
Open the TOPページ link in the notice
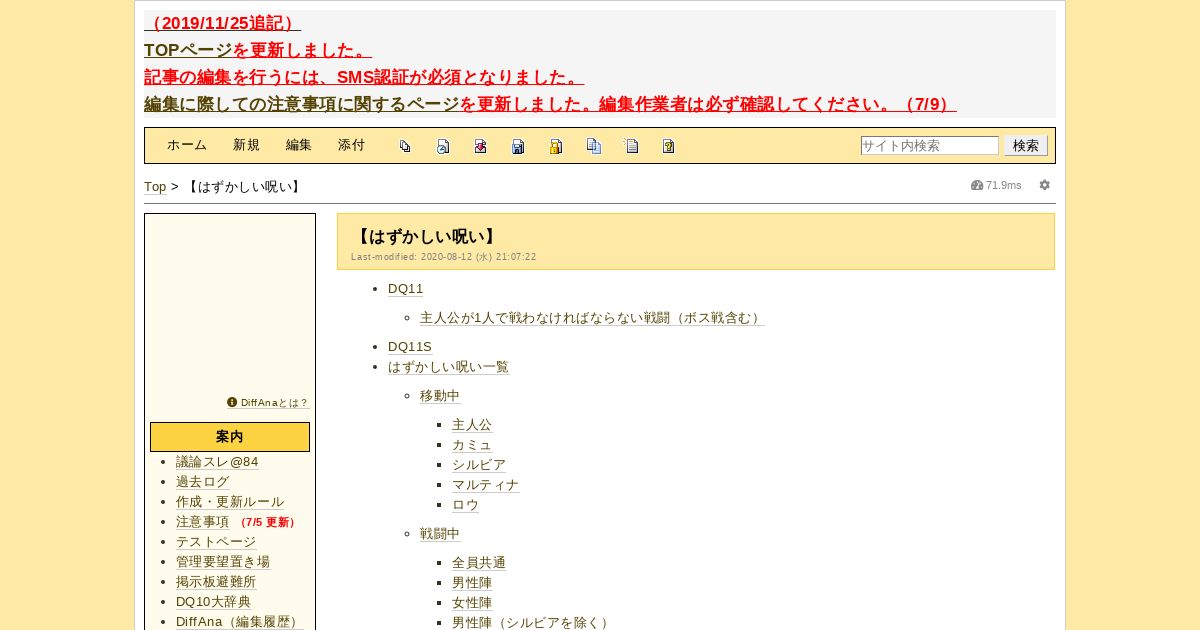pos(188,50)
